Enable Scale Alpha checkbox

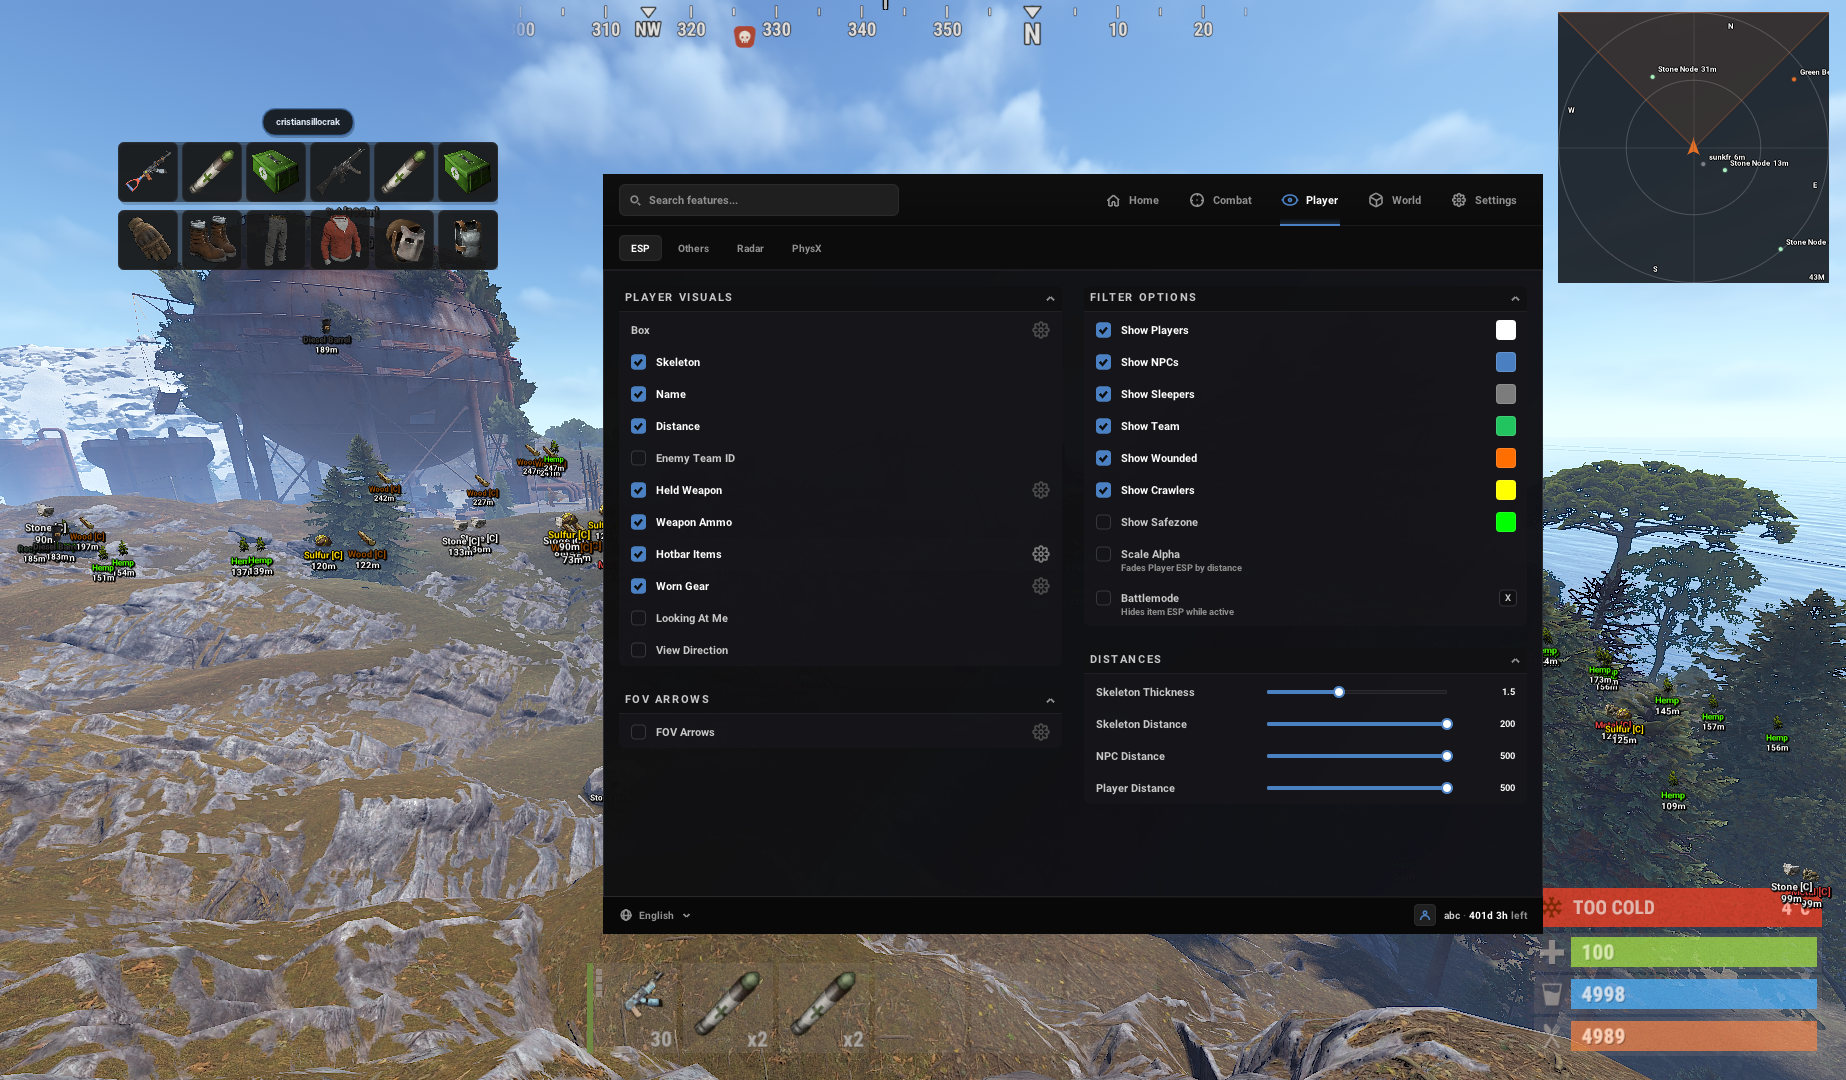[1104, 554]
